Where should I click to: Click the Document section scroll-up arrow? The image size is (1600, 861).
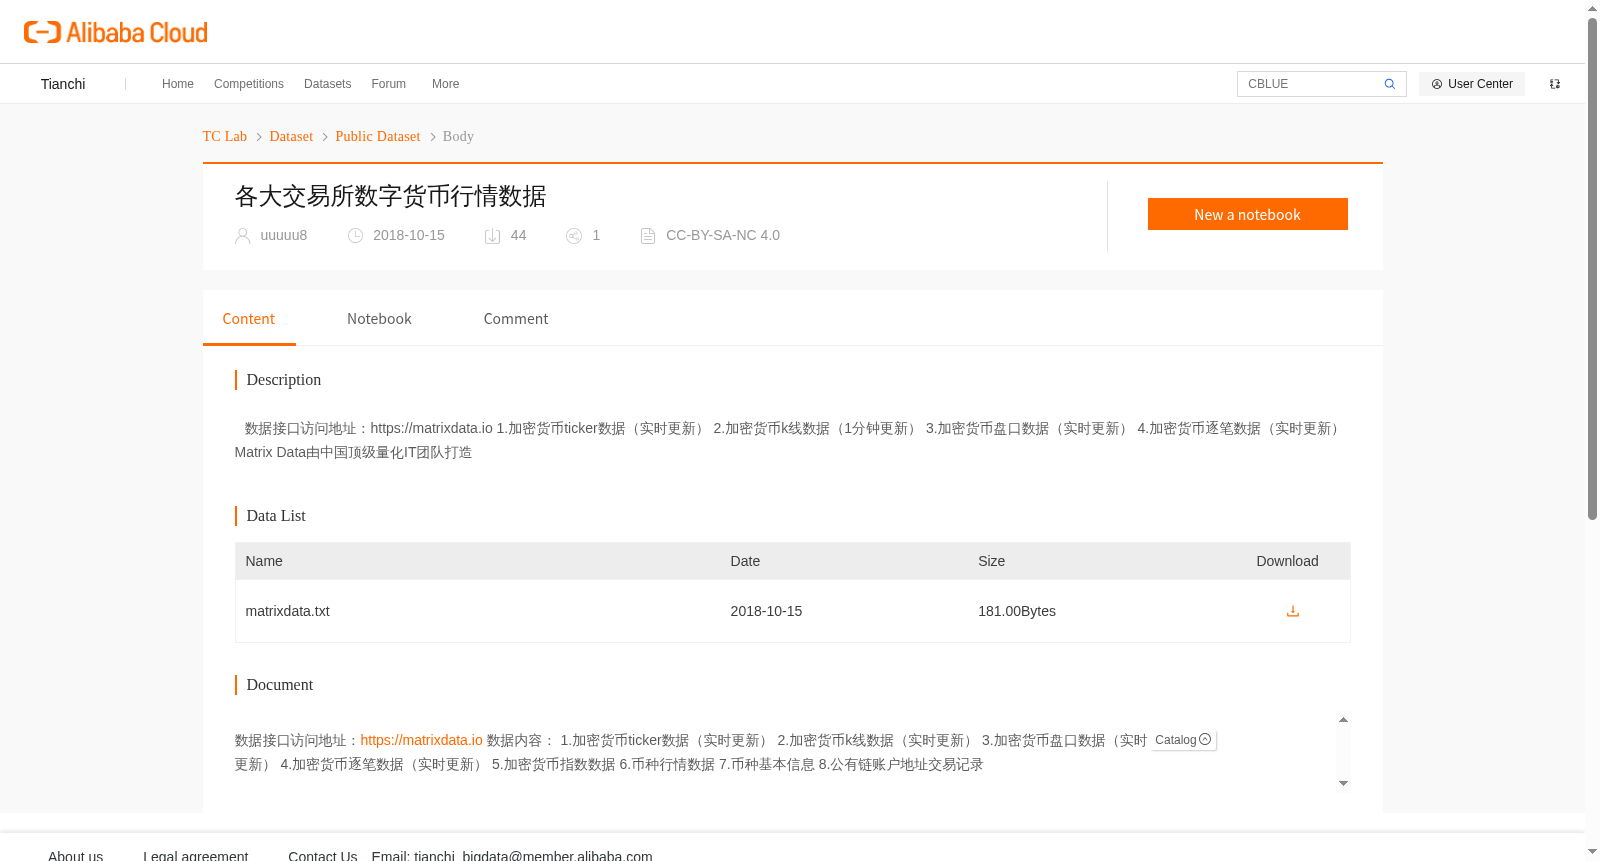click(1343, 720)
